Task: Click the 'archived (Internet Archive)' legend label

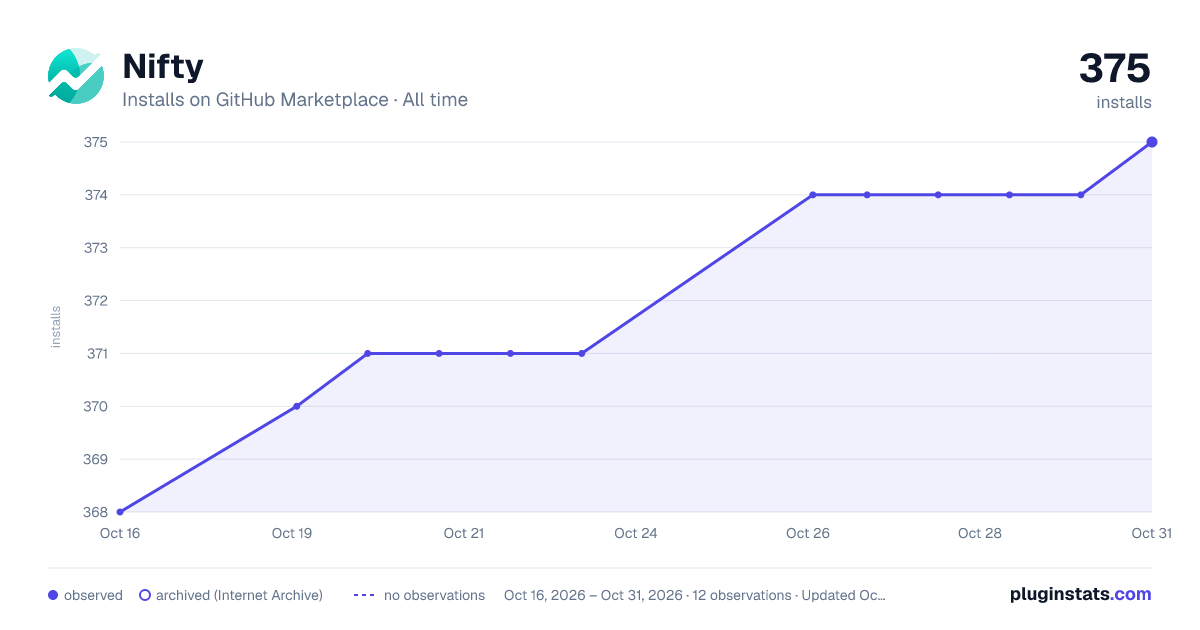Action: coord(239,595)
